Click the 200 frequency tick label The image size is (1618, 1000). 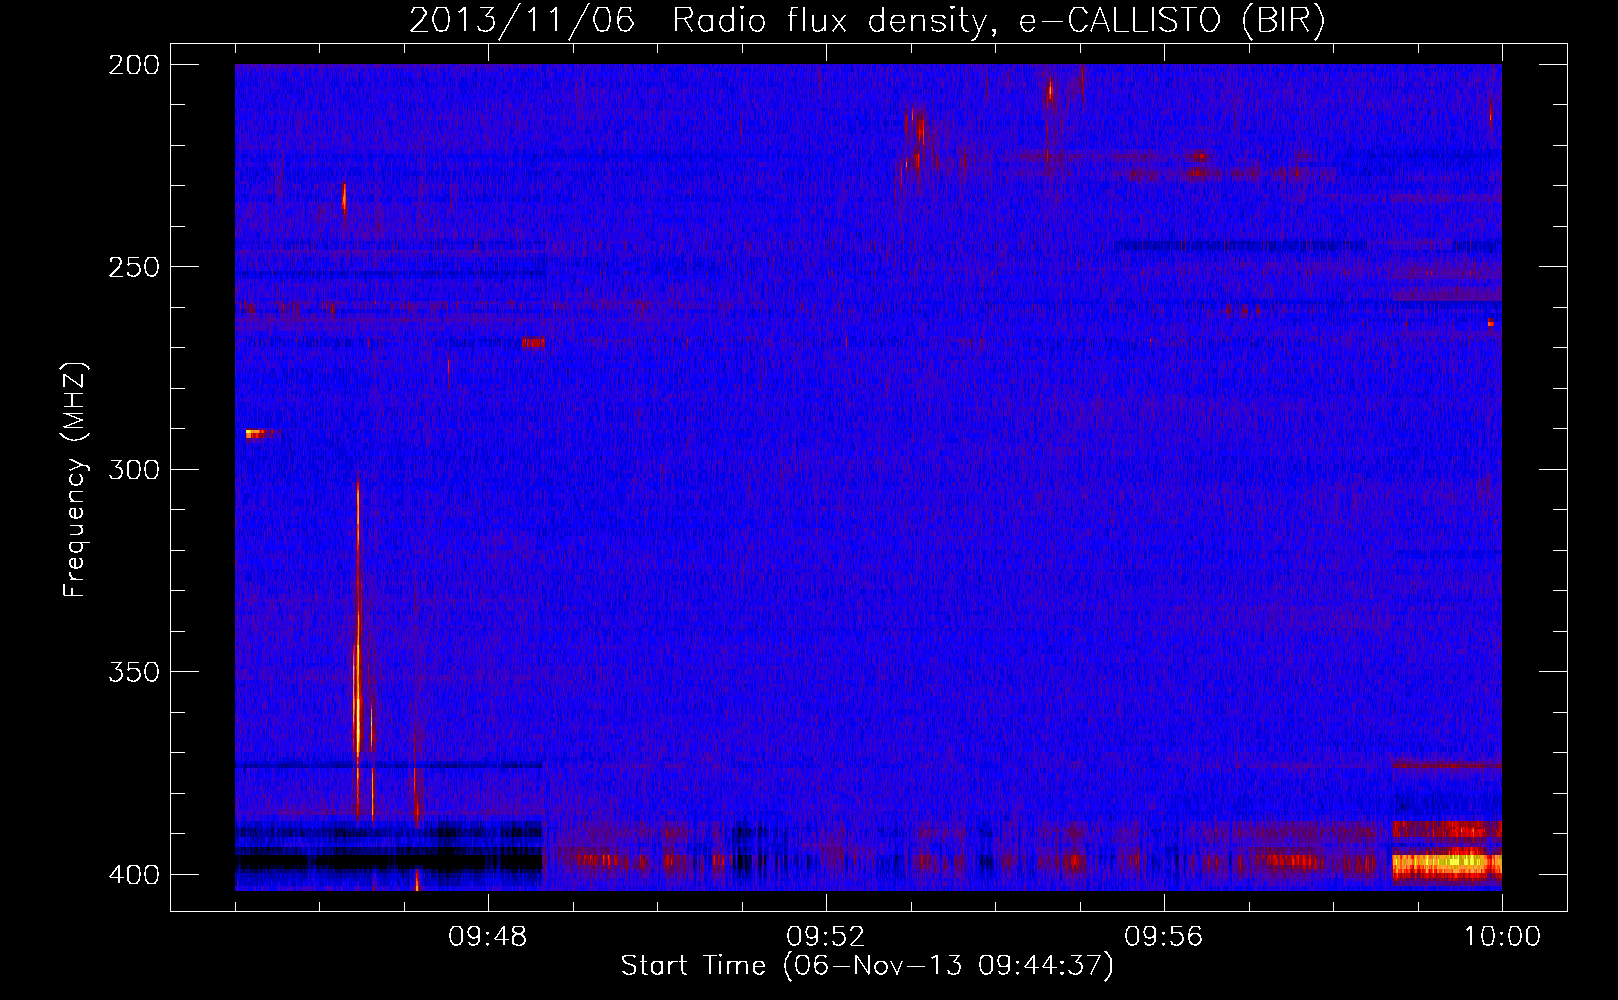[134, 65]
